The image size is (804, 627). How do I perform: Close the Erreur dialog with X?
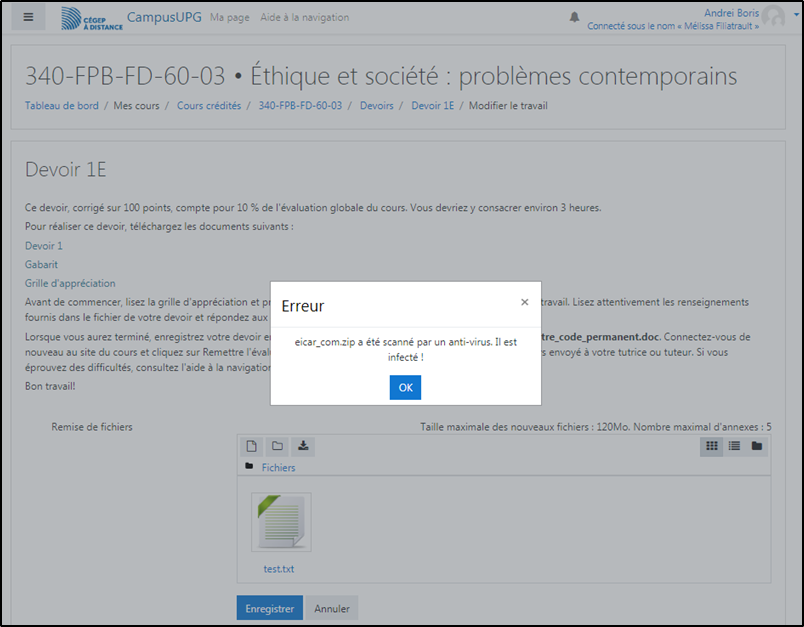(x=525, y=301)
